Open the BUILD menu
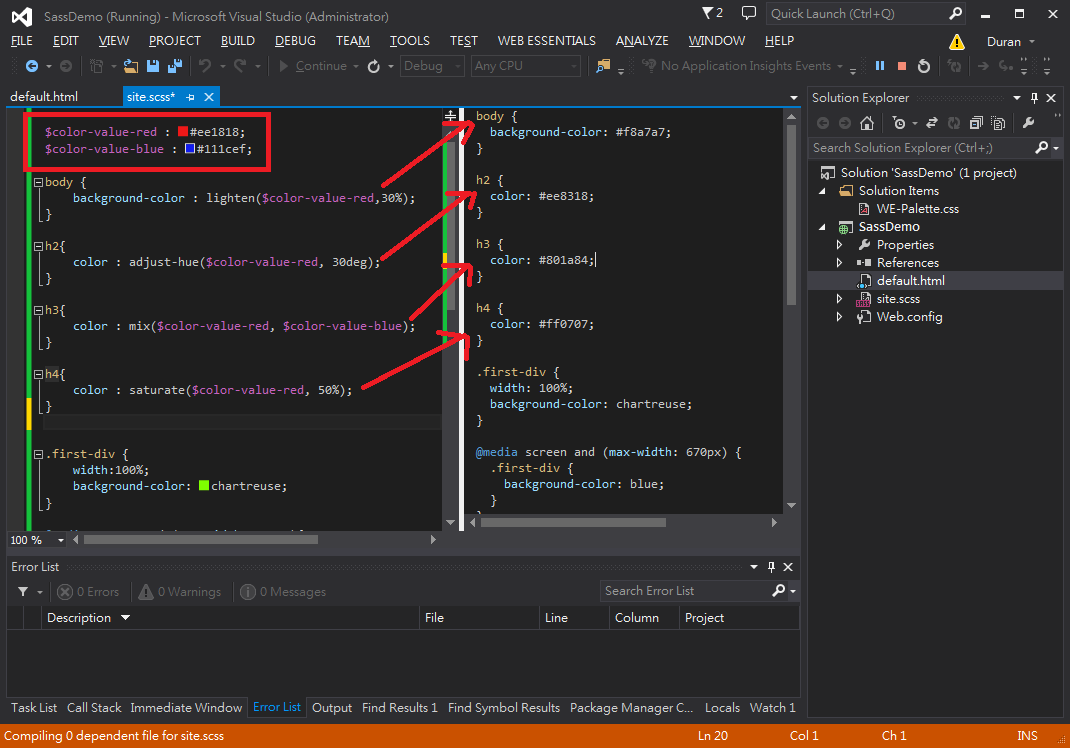 [x=237, y=41]
